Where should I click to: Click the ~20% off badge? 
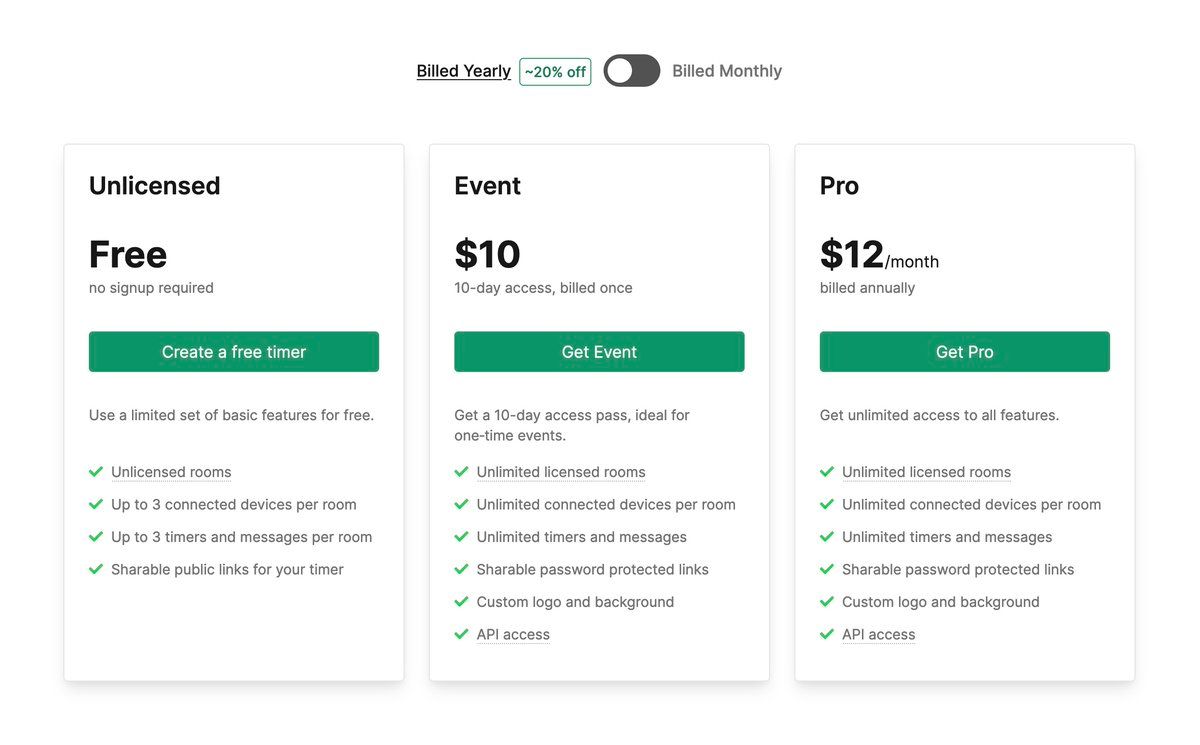[x=555, y=72]
